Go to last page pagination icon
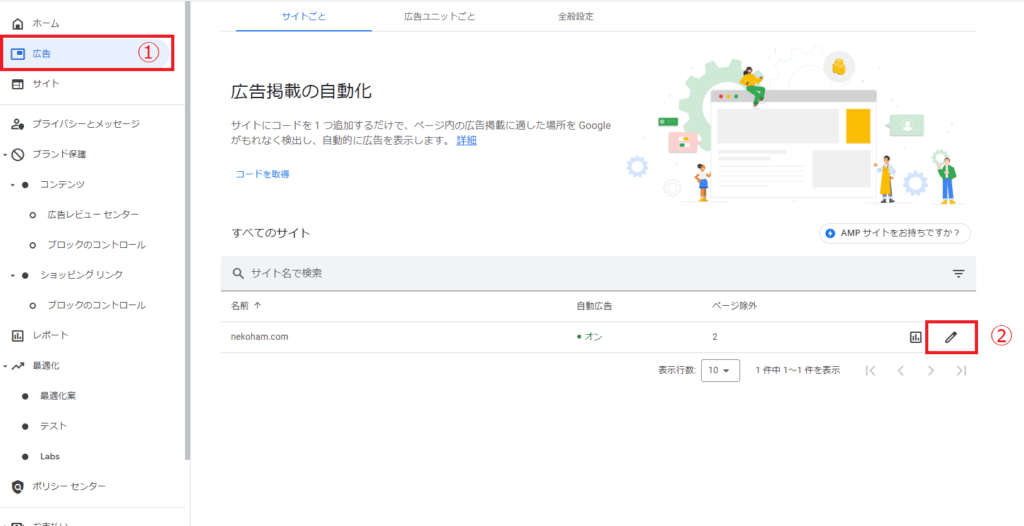1024x526 pixels. 961,370
